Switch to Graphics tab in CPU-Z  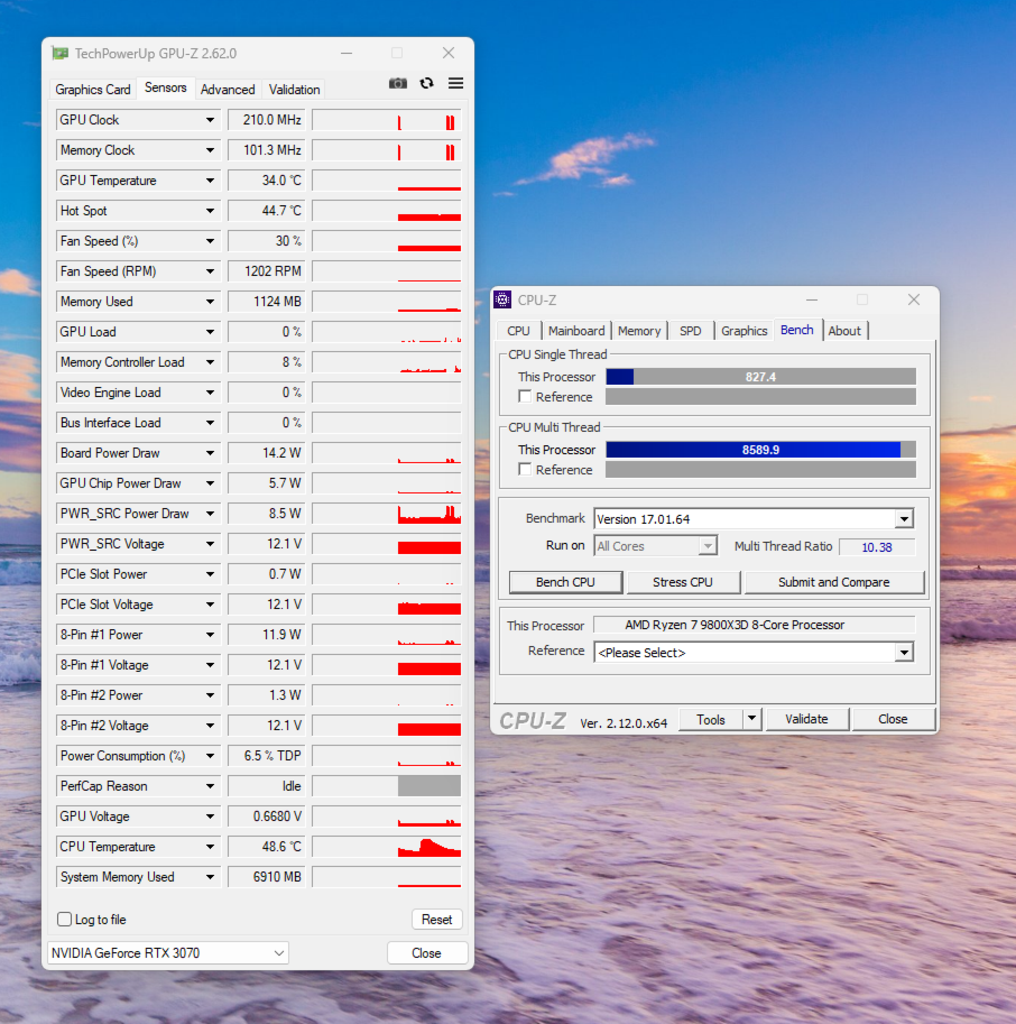[744, 331]
